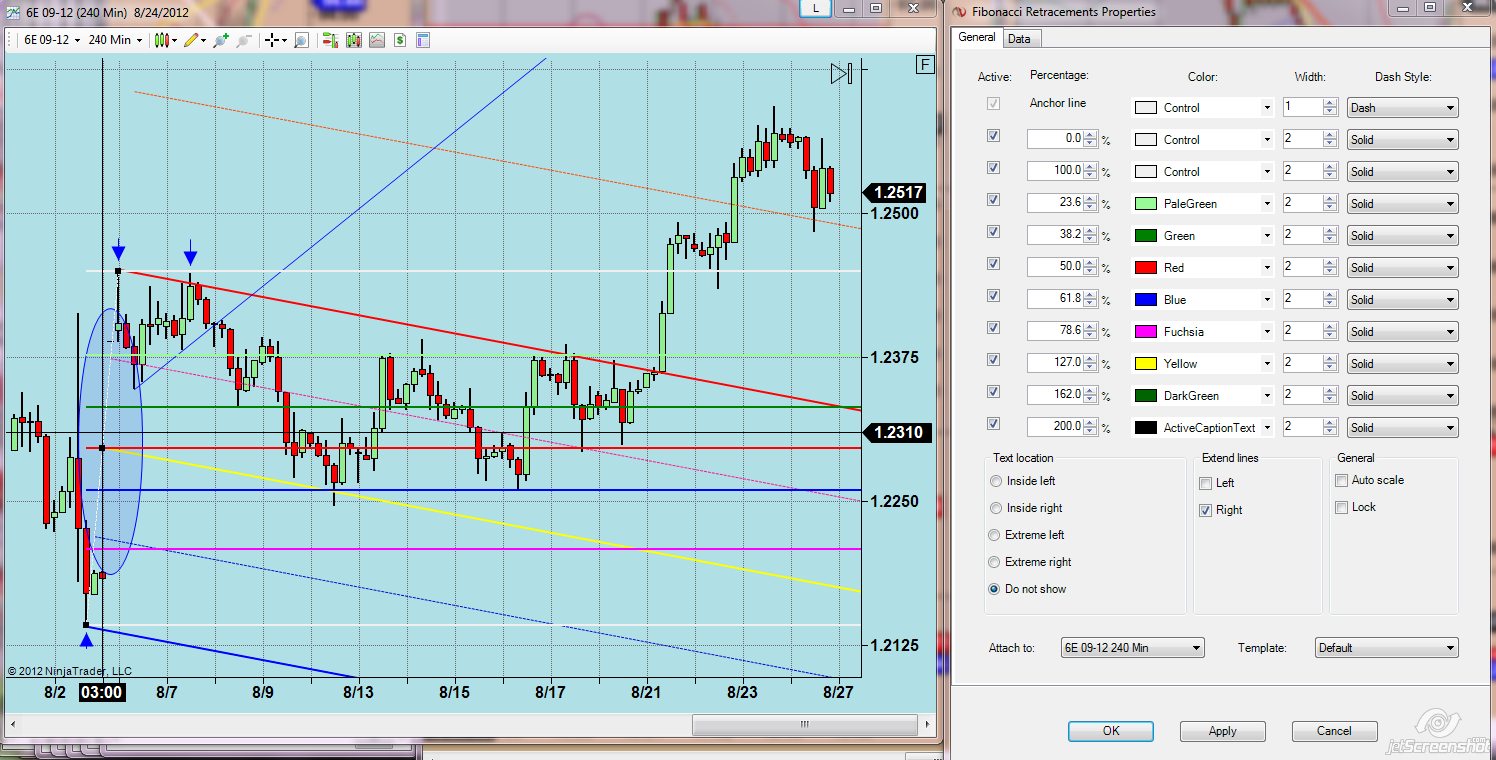Toggle the 38.2% level Active checkbox
The height and width of the screenshot is (760, 1496).
click(x=993, y=232)
